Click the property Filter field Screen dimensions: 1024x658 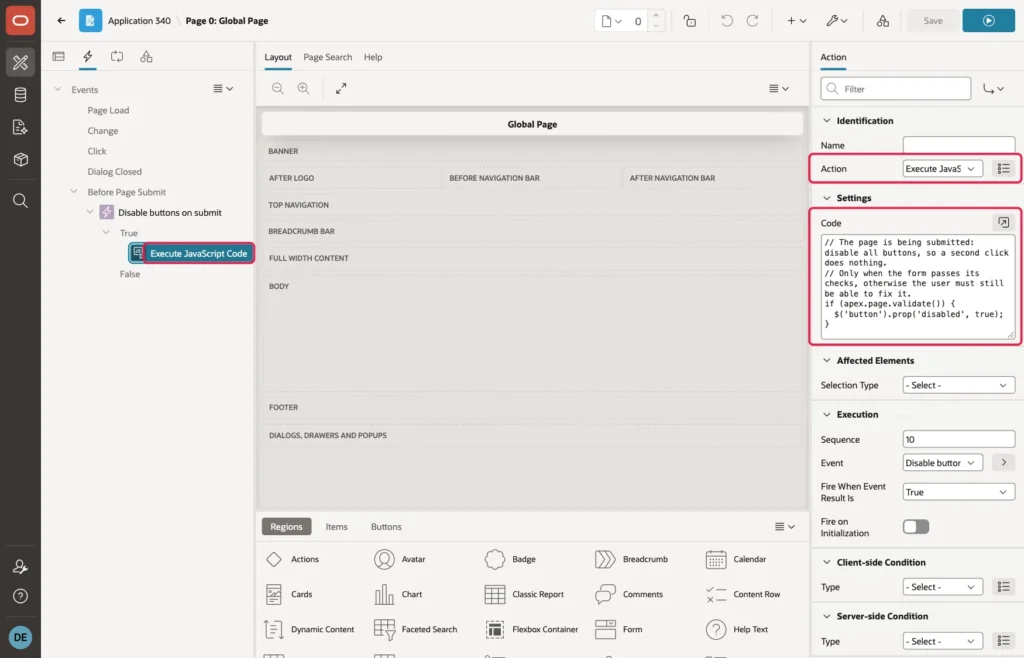(895, 89)
